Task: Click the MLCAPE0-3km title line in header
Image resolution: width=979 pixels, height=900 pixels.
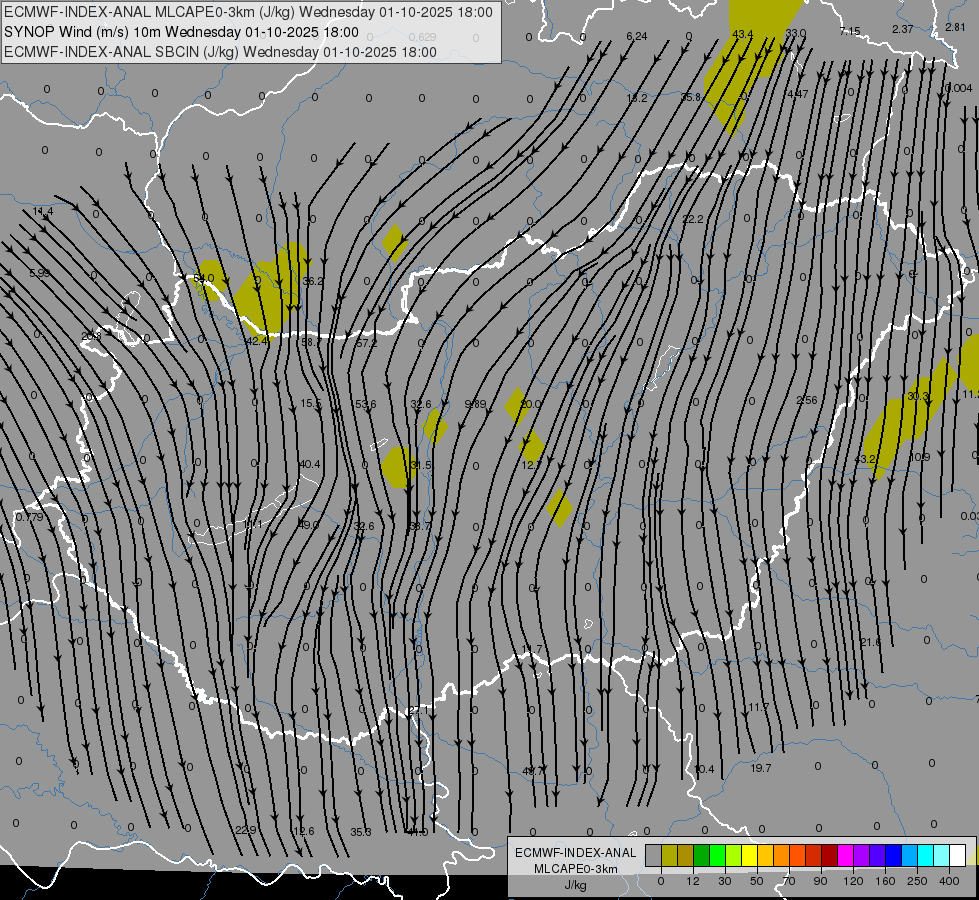Action: coord(248,12)
